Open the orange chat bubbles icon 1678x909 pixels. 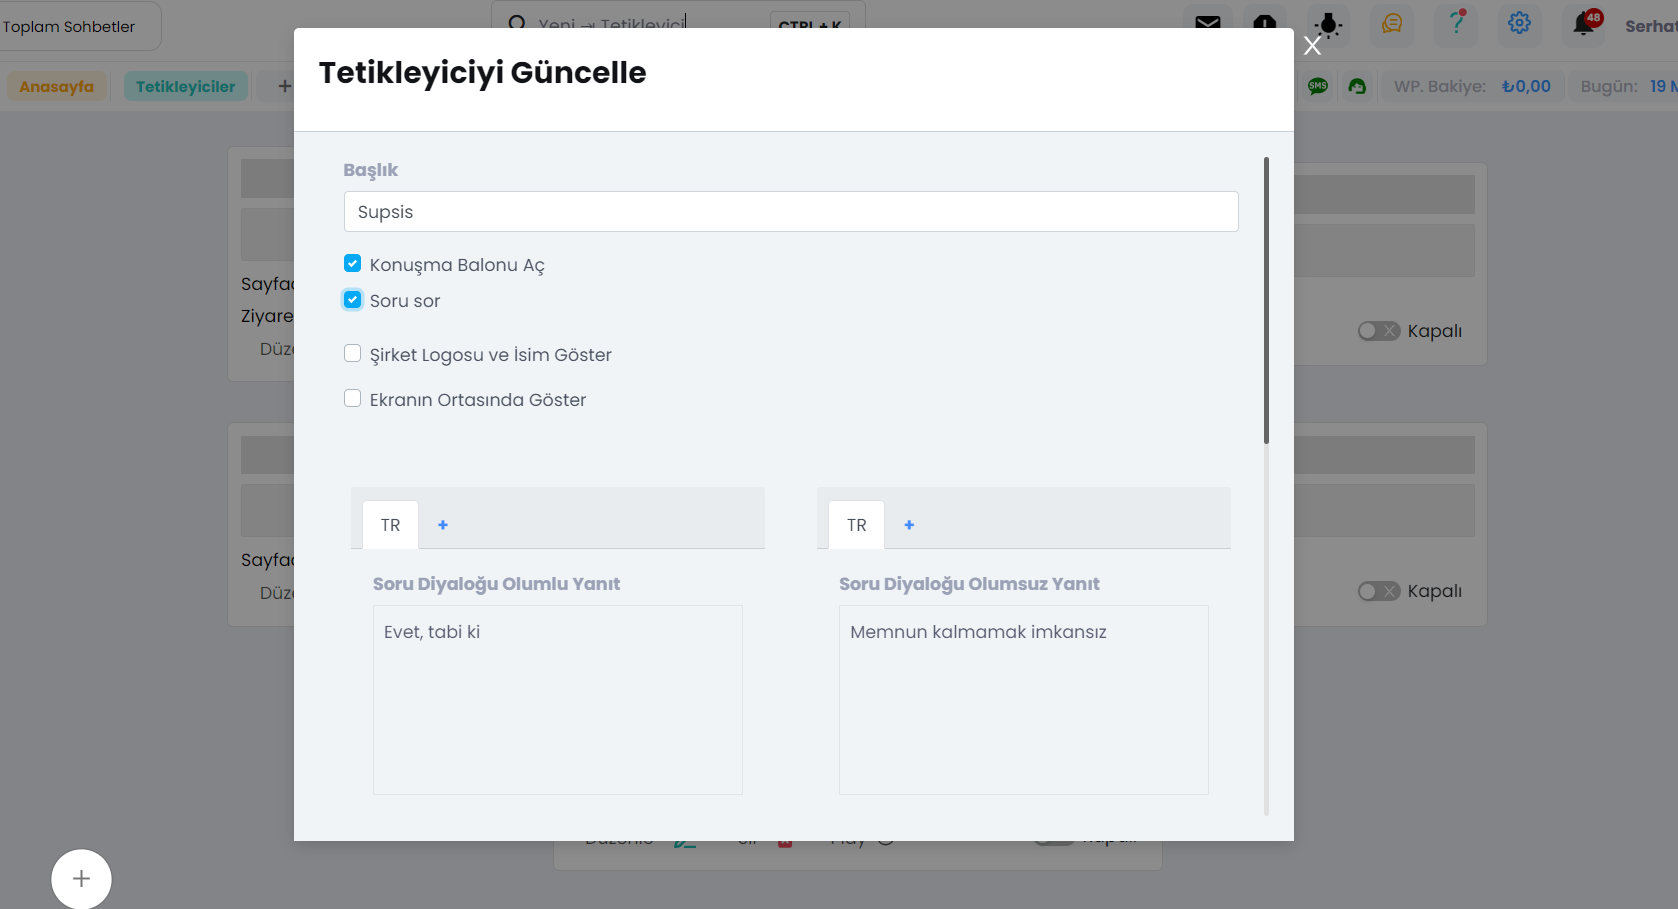pos(1391,24)
